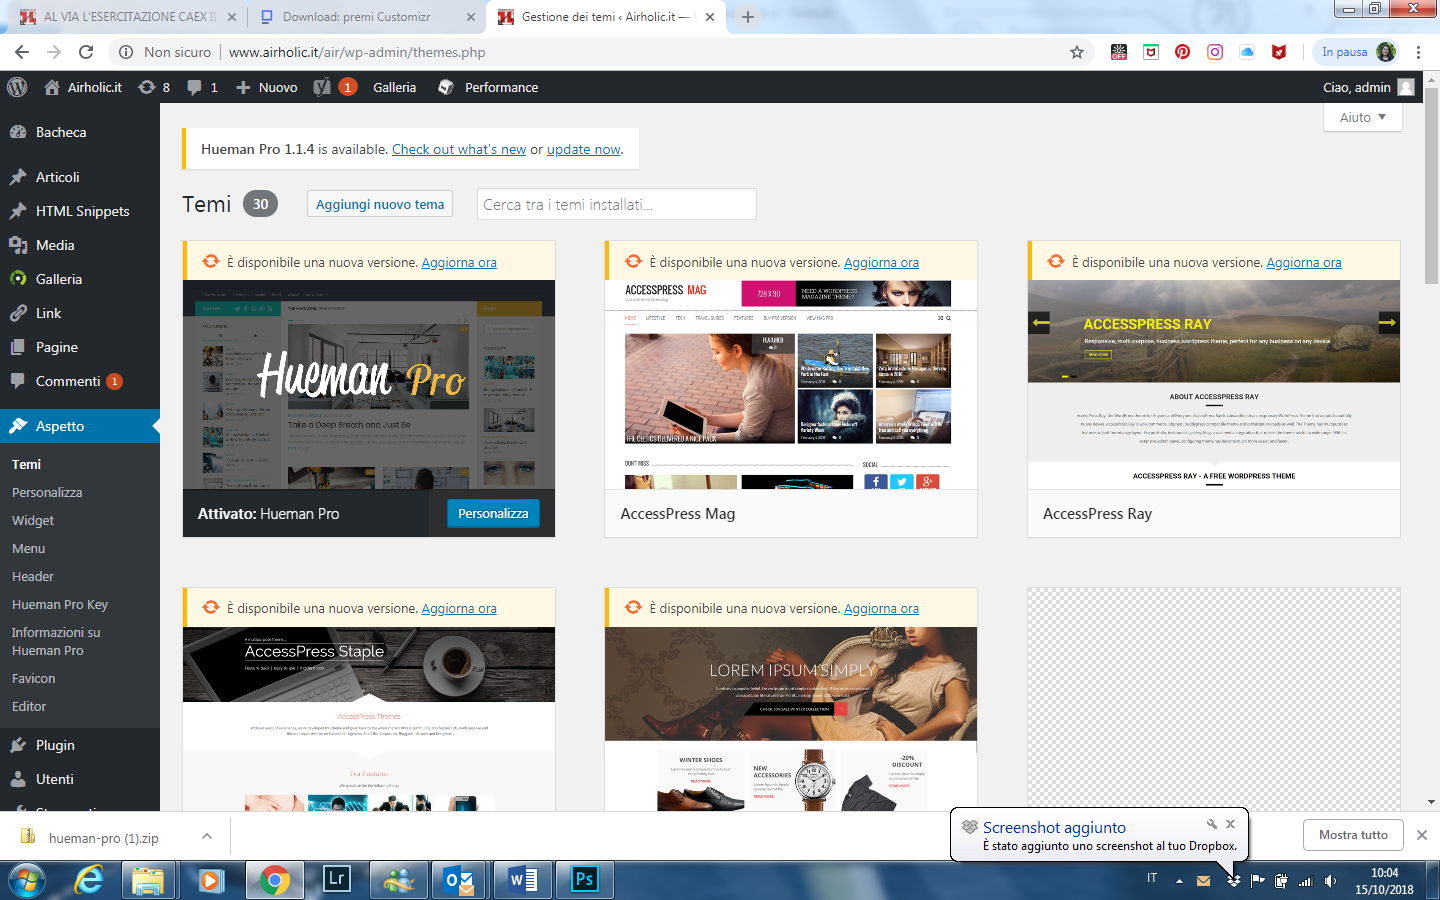Click the Aggiungi nuovo tema button

(x=379, y=204)
